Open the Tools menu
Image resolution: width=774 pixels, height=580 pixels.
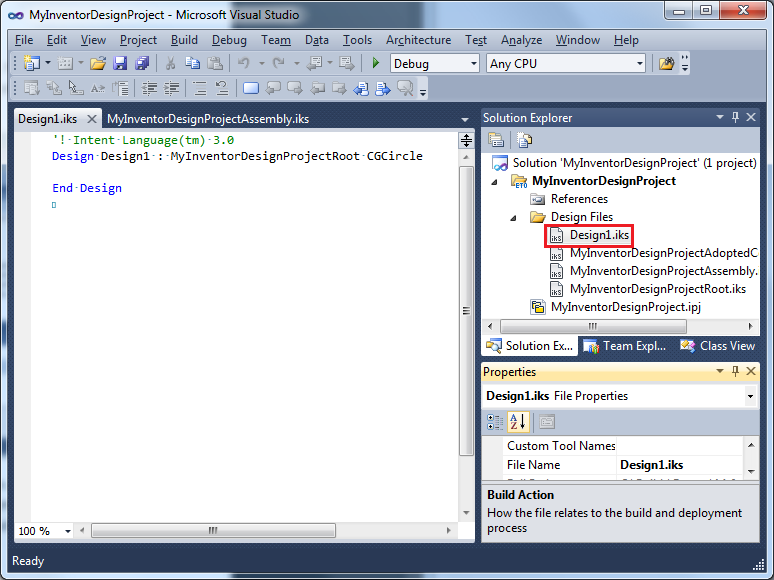coord(357,40)
